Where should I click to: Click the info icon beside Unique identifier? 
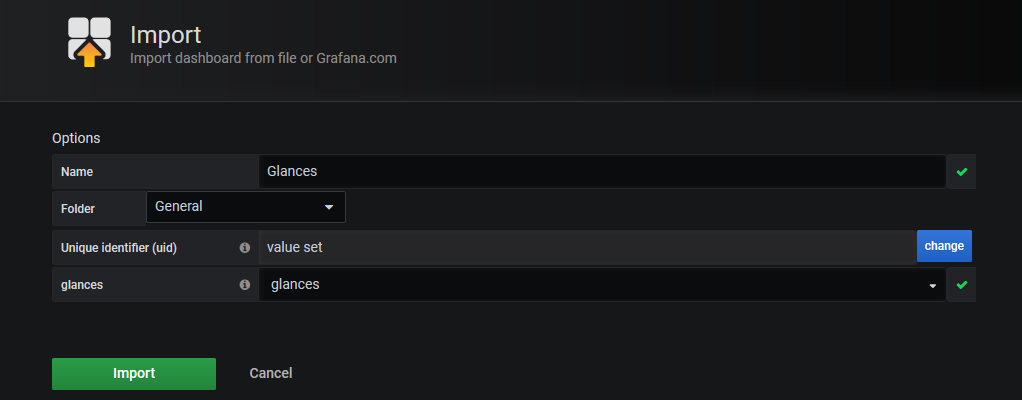point(245,247)
